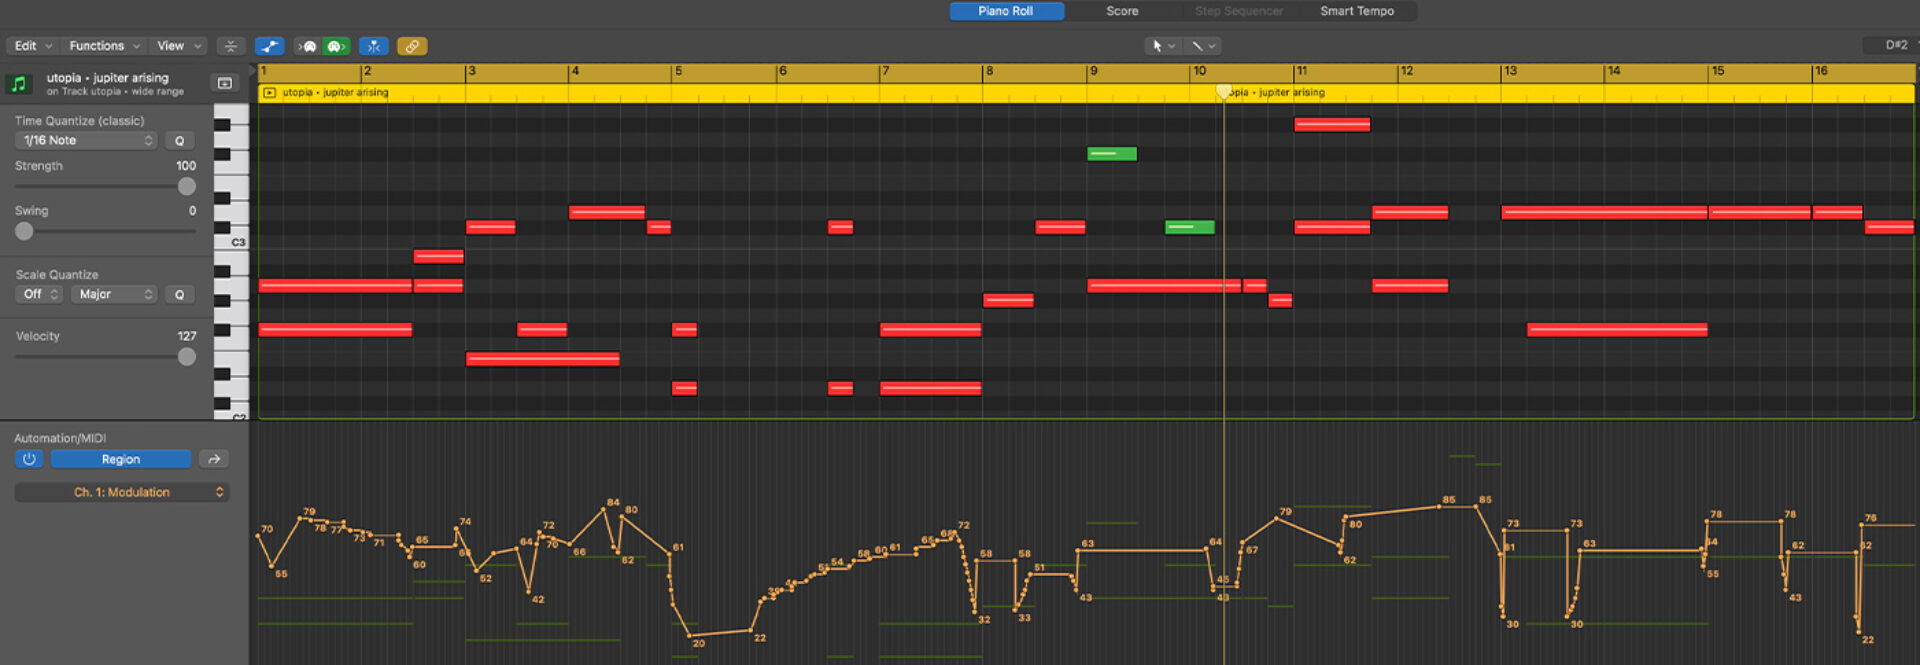Screen dimensions: 1920x665
Task: Click the C3 piano key
Action: tap(231, 242)
